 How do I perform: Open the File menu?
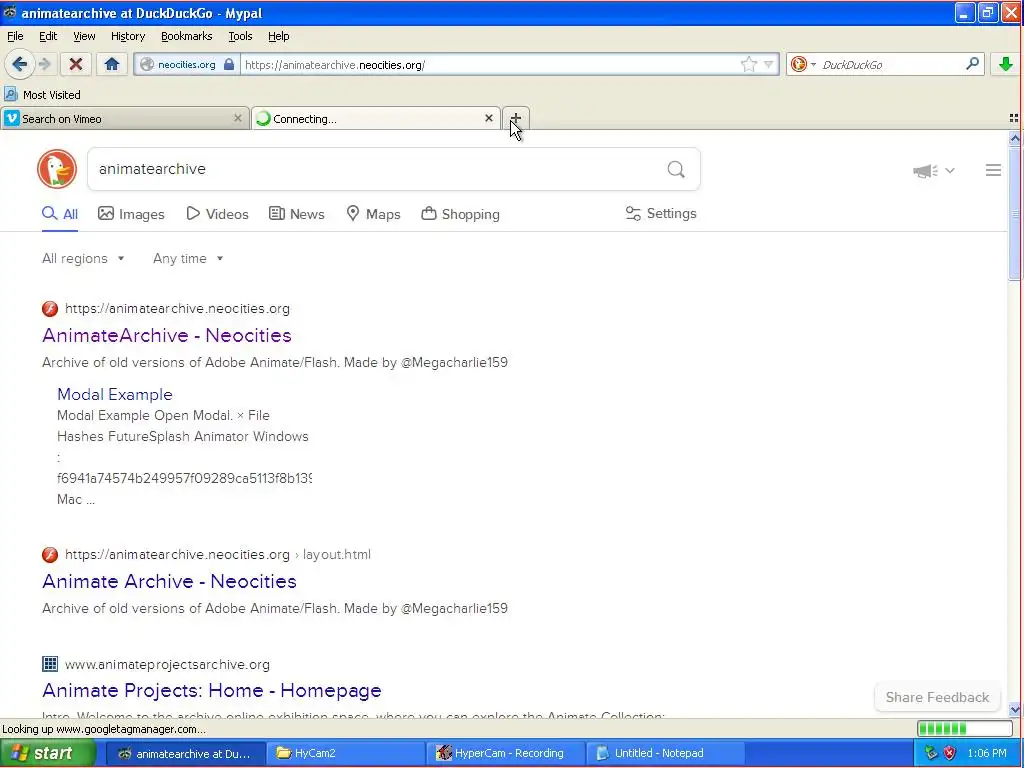pos(15,37)
